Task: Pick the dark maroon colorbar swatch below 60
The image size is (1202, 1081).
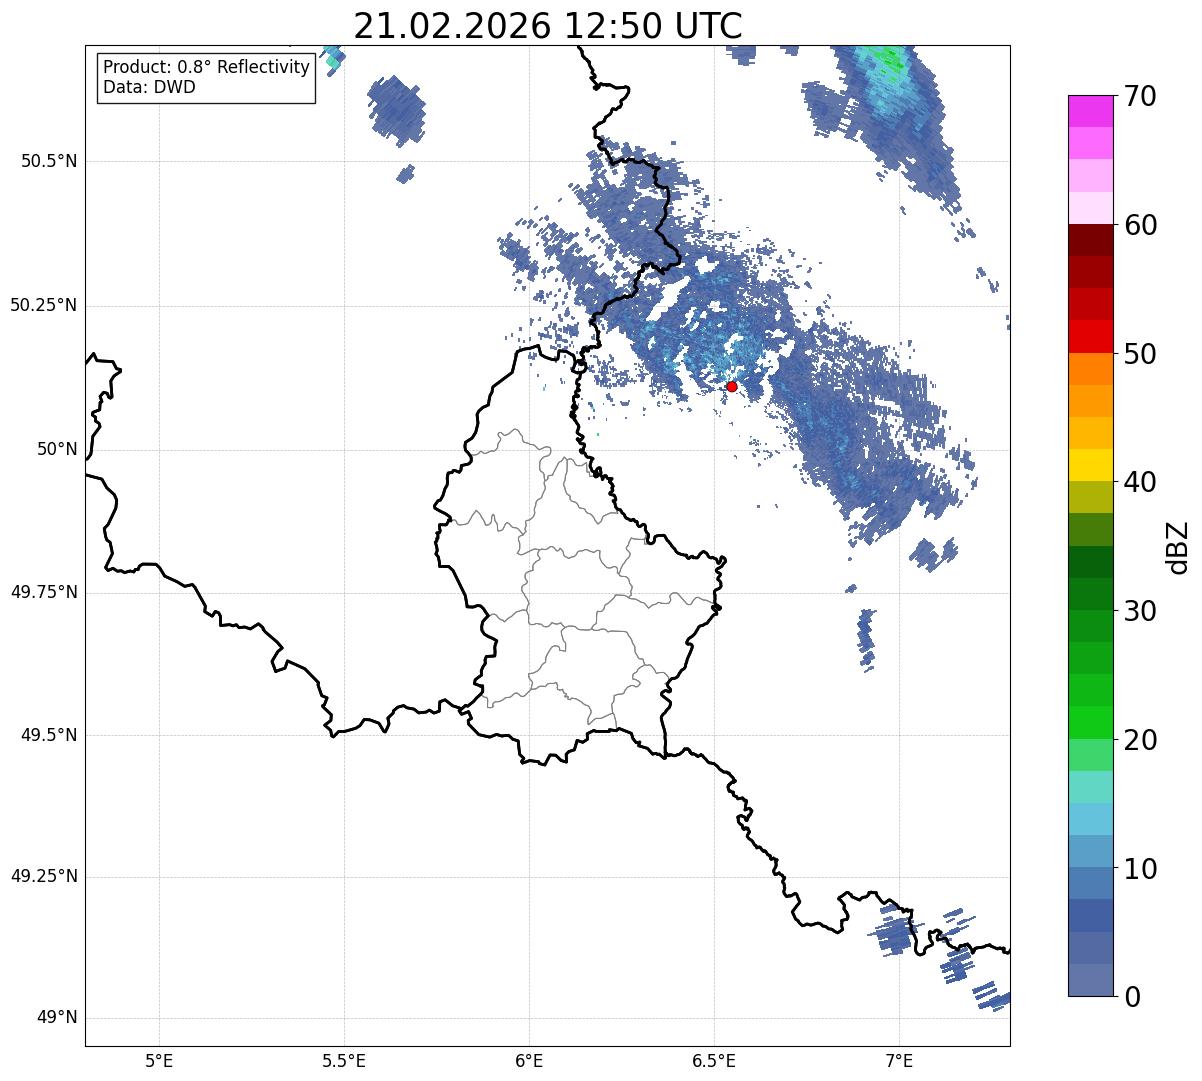Action: (1090, 240)
